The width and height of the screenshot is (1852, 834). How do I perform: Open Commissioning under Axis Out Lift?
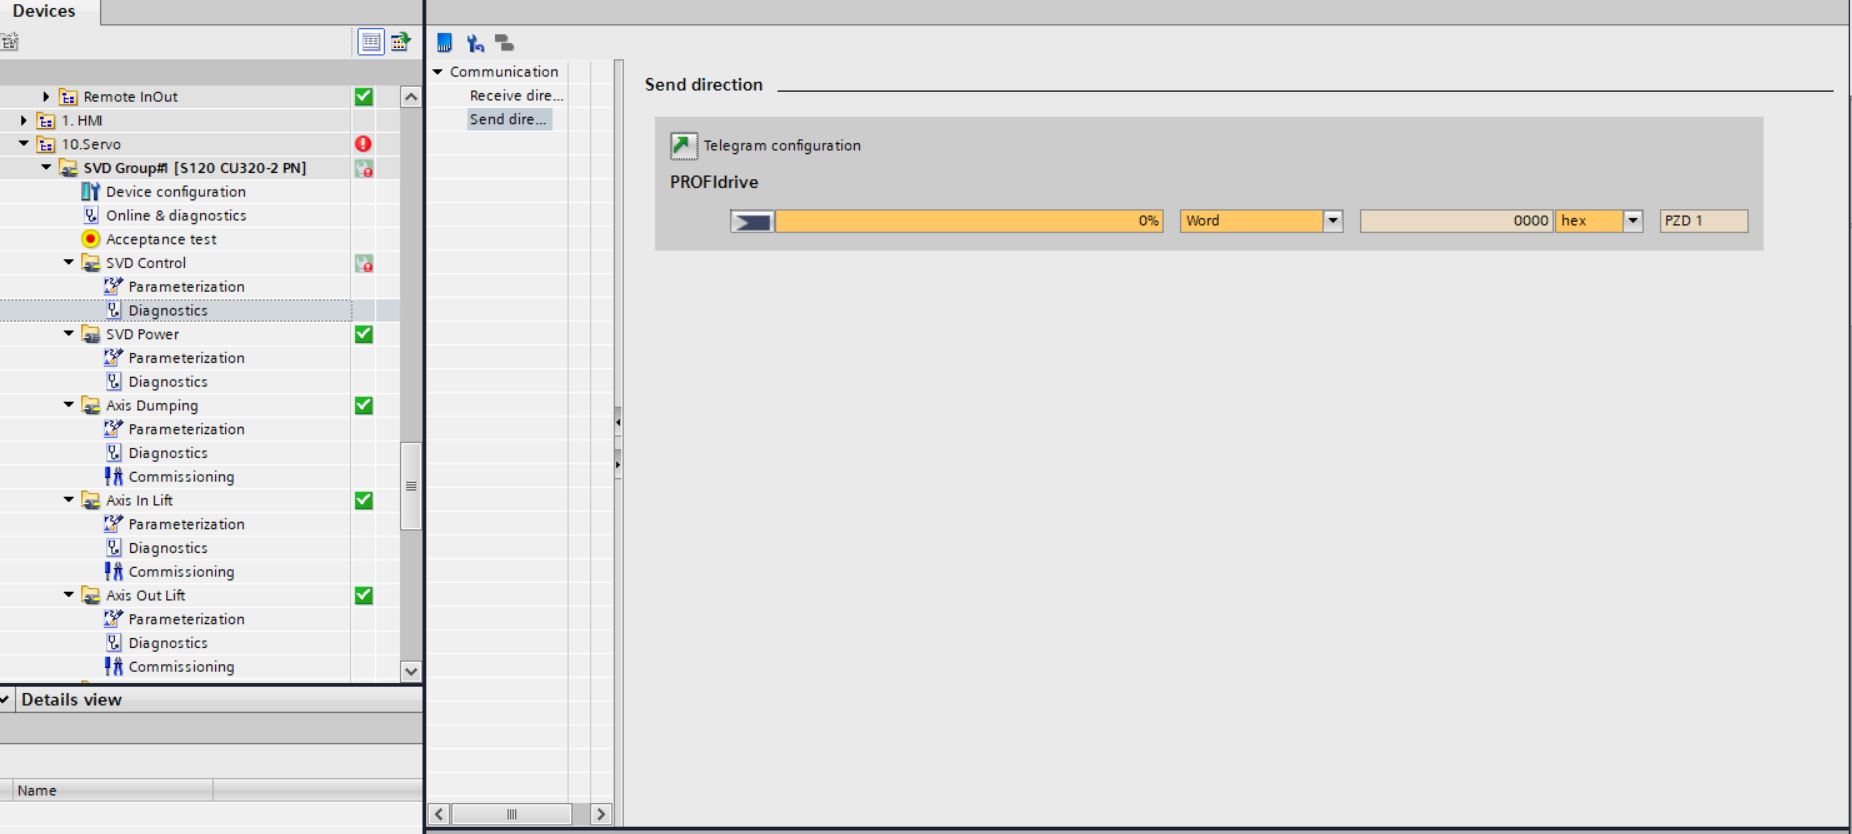pyautogui.click(x=181, y=667)
